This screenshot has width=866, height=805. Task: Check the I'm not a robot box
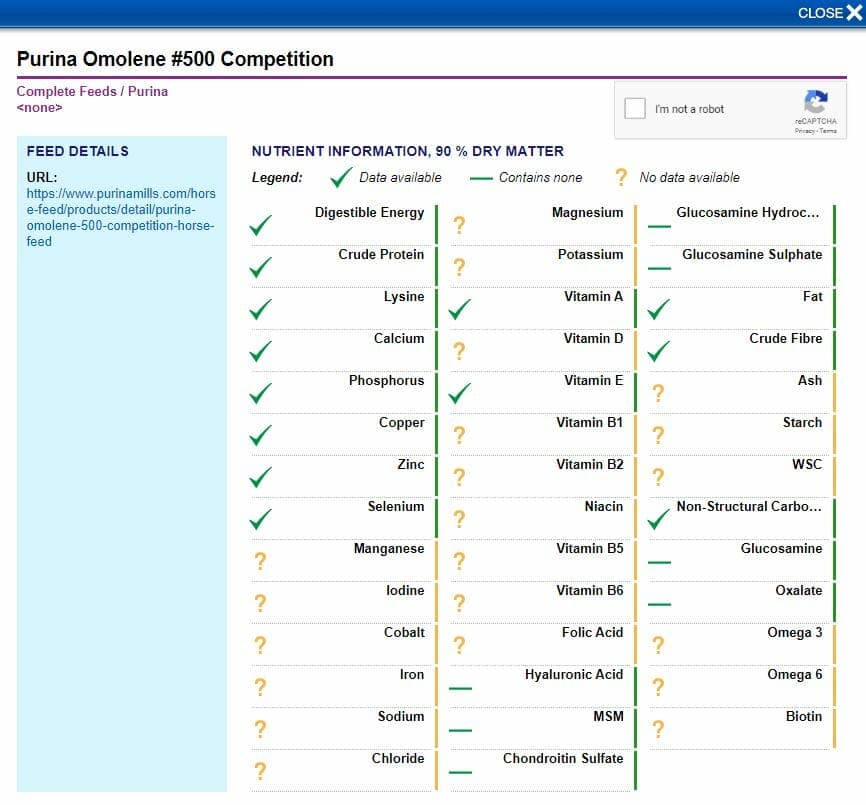(636, 107)
